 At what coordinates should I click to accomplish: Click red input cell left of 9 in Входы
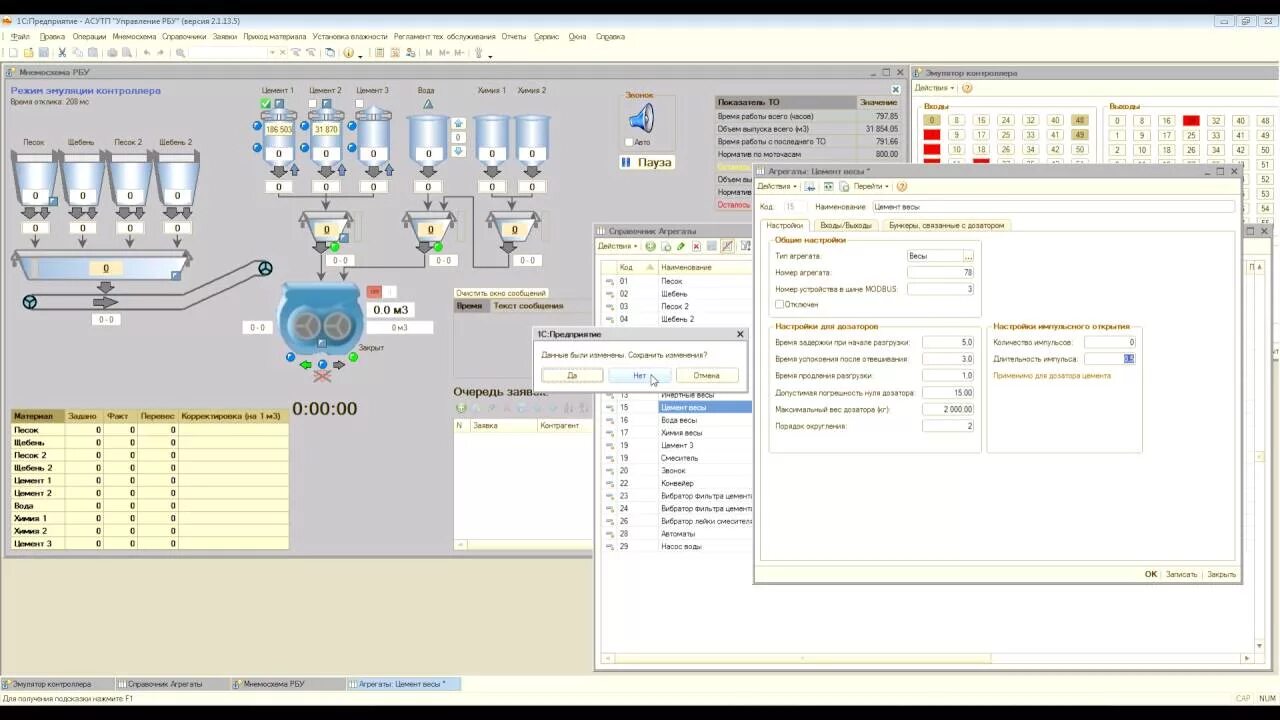932,135
